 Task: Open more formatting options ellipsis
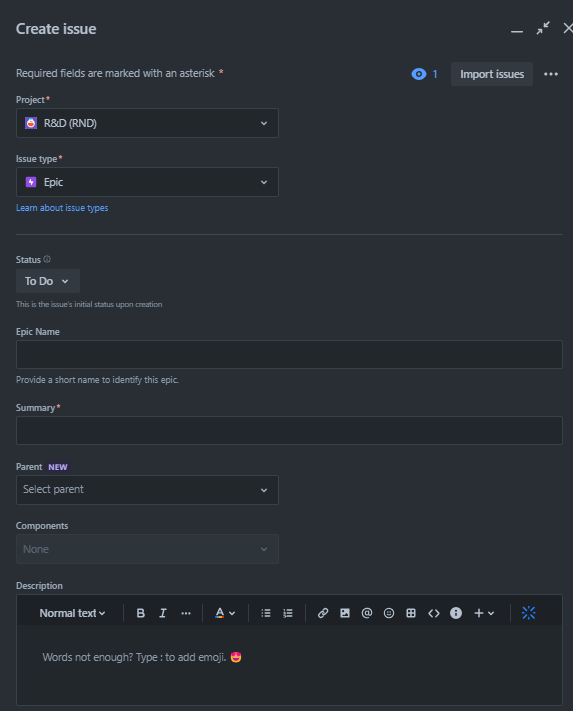pyautogui.click(x=186, y=613)
